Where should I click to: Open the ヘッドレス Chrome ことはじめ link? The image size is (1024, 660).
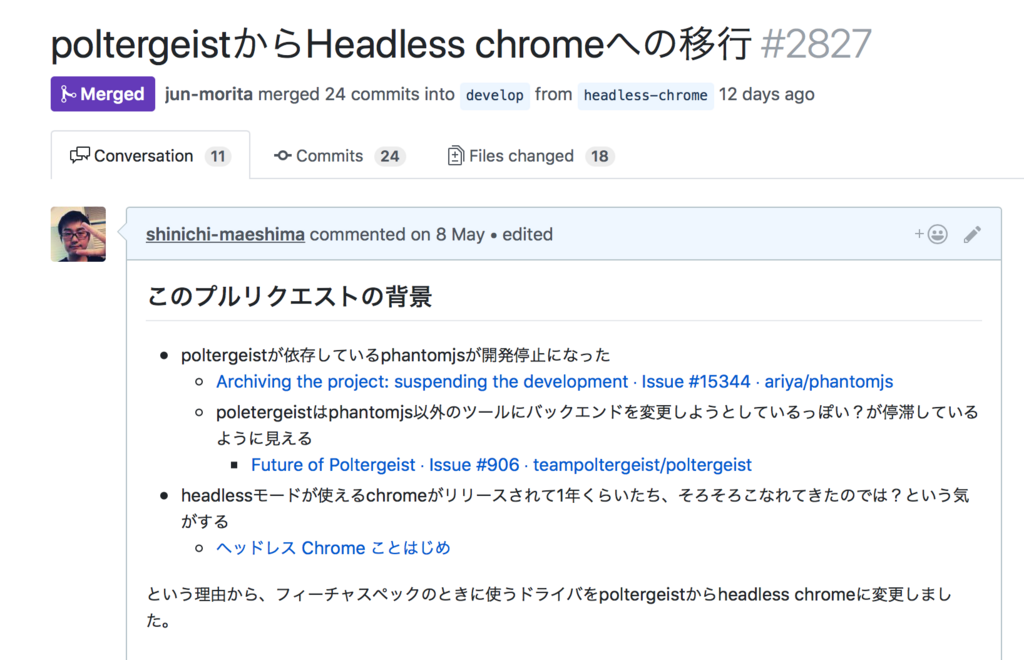click(333, 548)
